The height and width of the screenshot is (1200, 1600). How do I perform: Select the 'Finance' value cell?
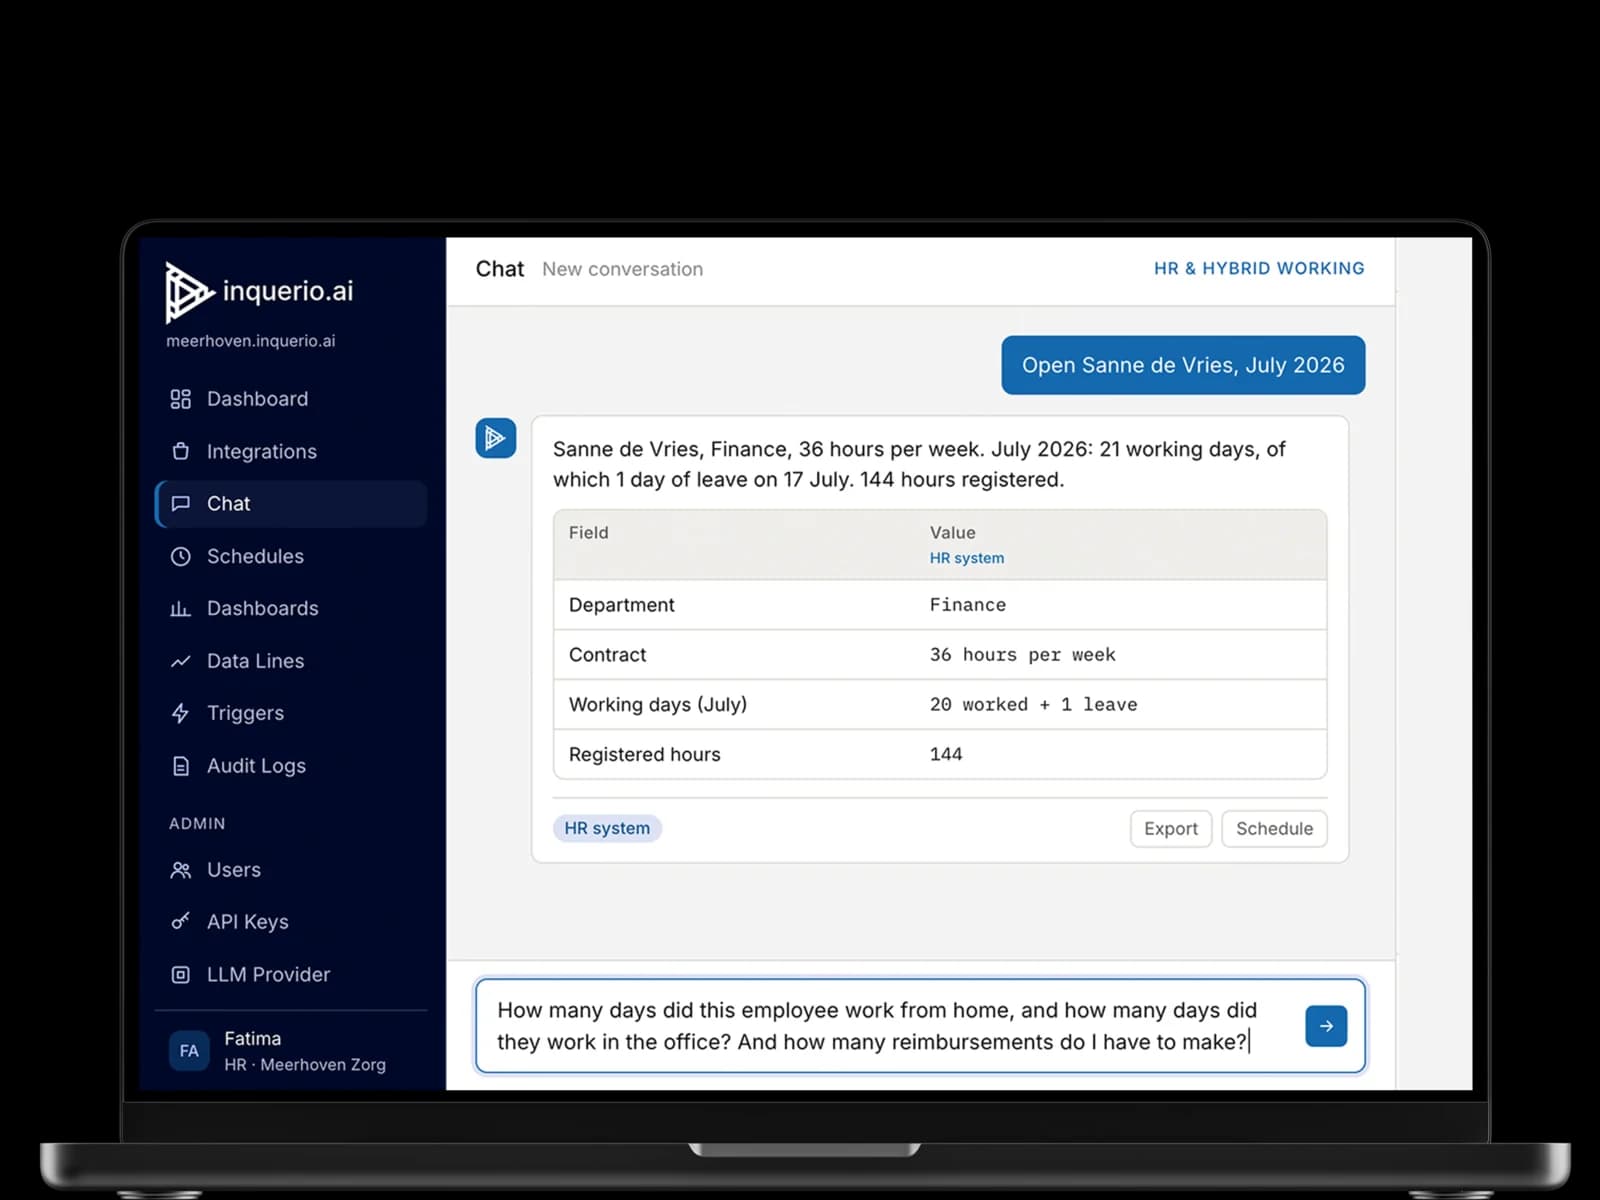click(x=968, y=605)
